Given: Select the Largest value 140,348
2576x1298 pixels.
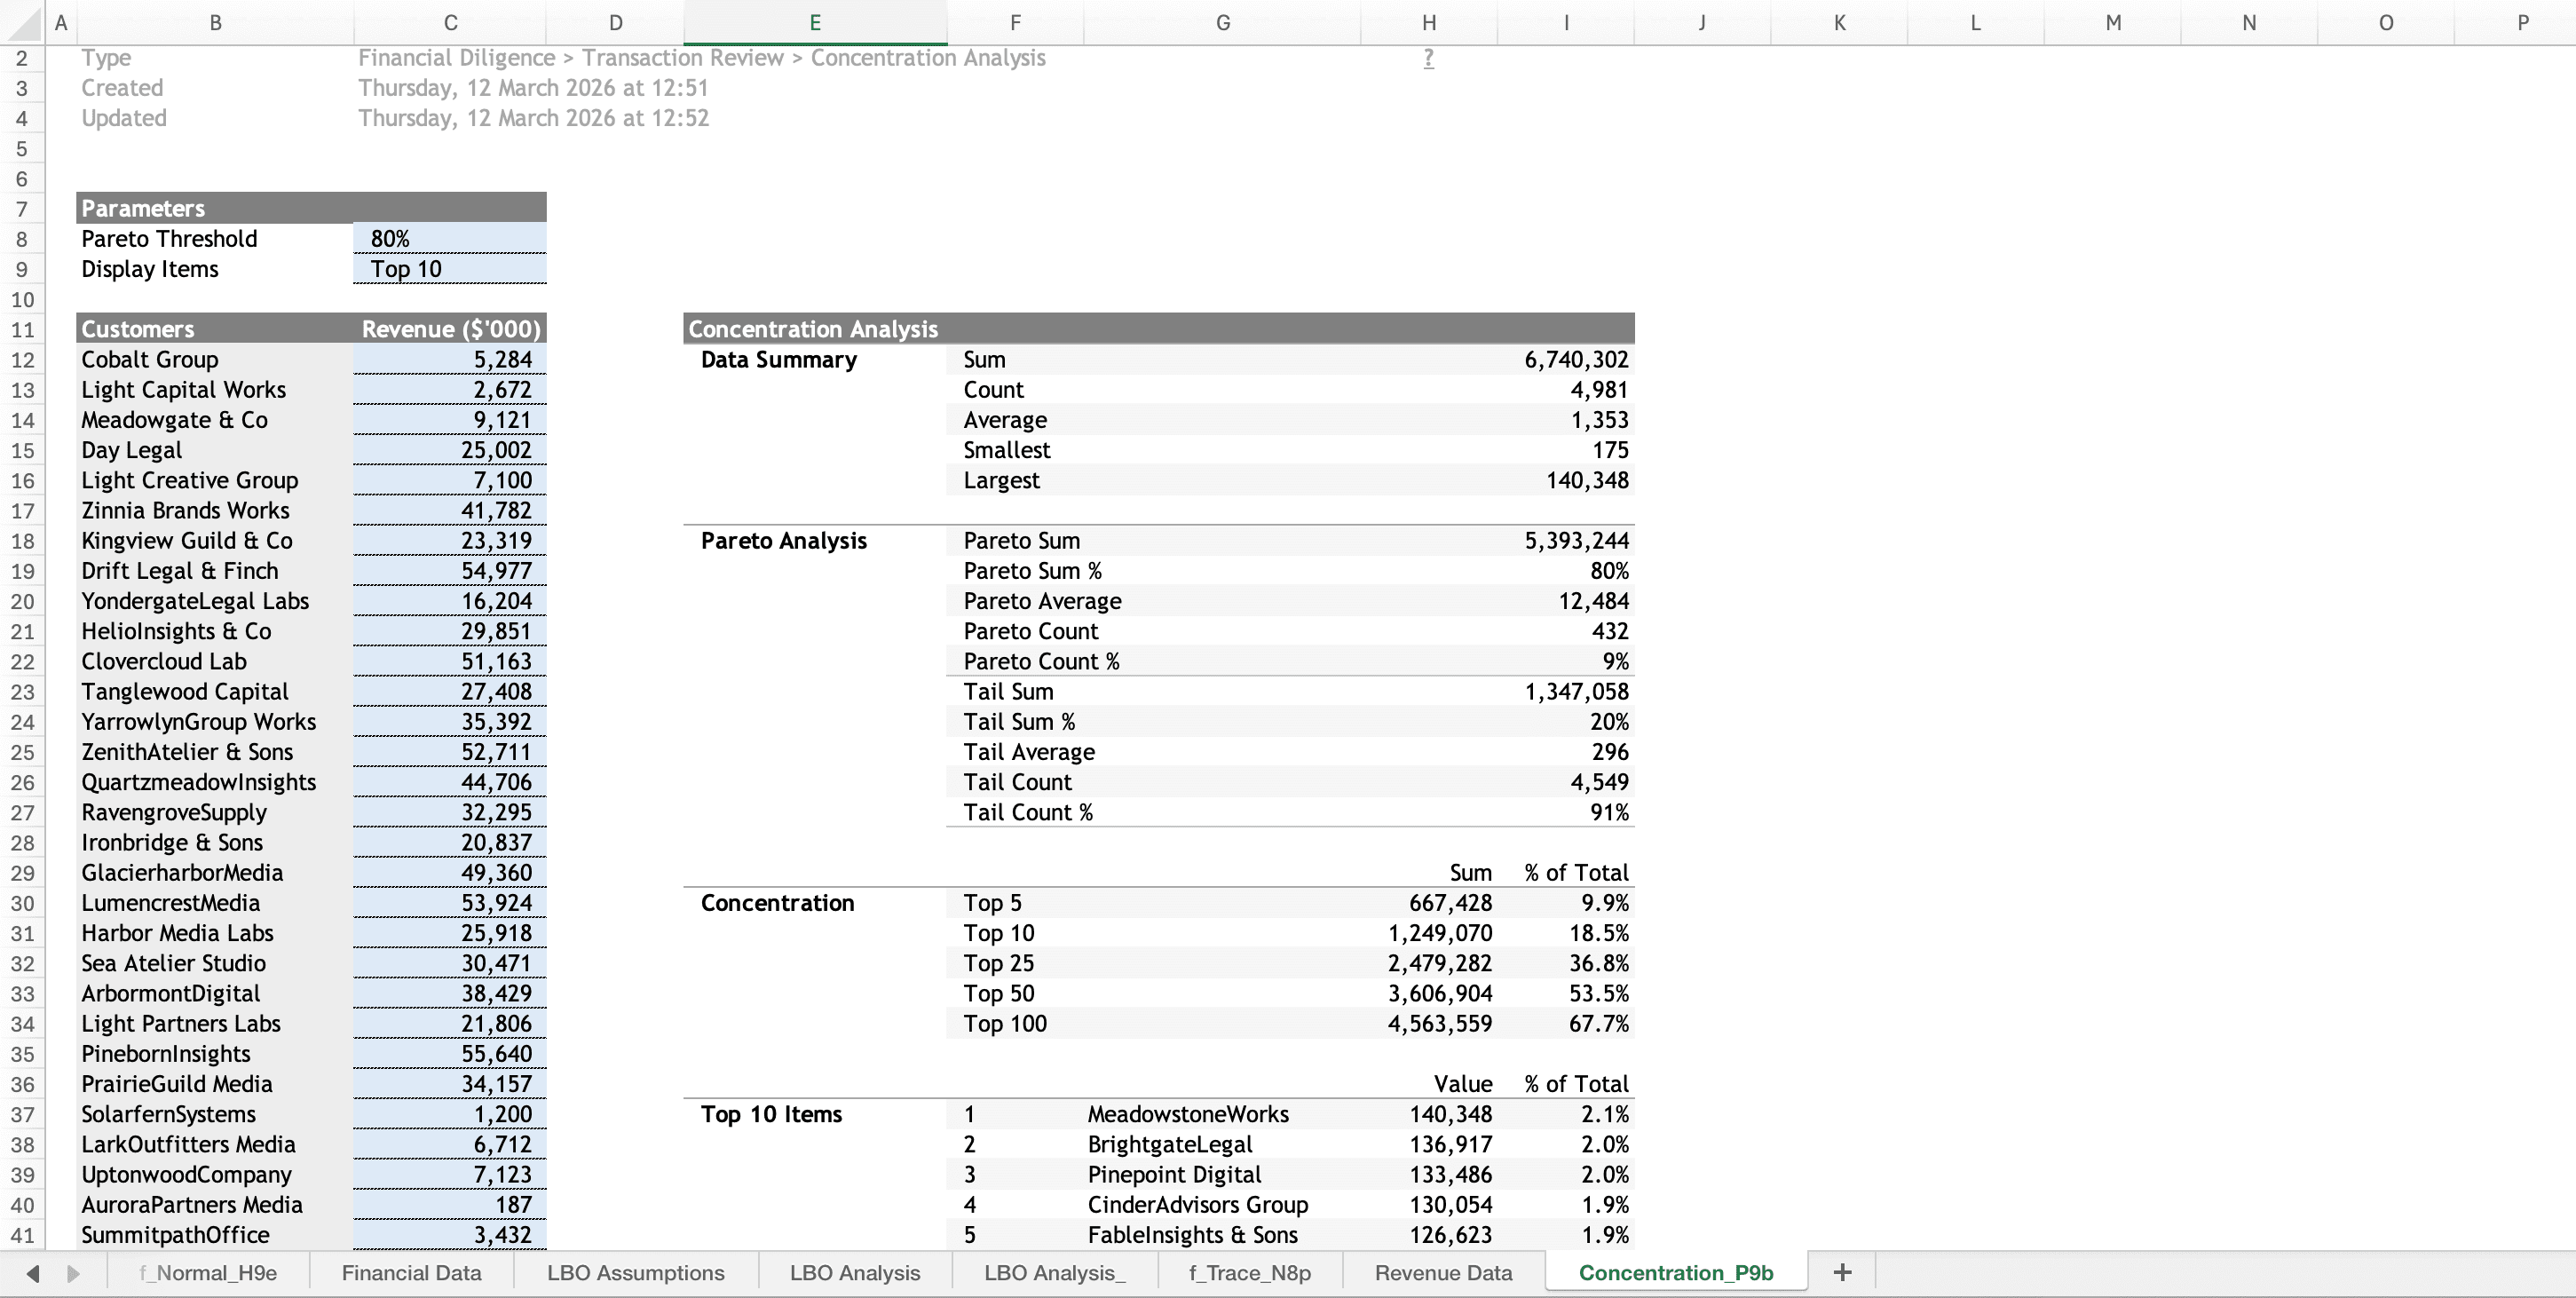Looking at the screenshot, I should point(1566,480).
